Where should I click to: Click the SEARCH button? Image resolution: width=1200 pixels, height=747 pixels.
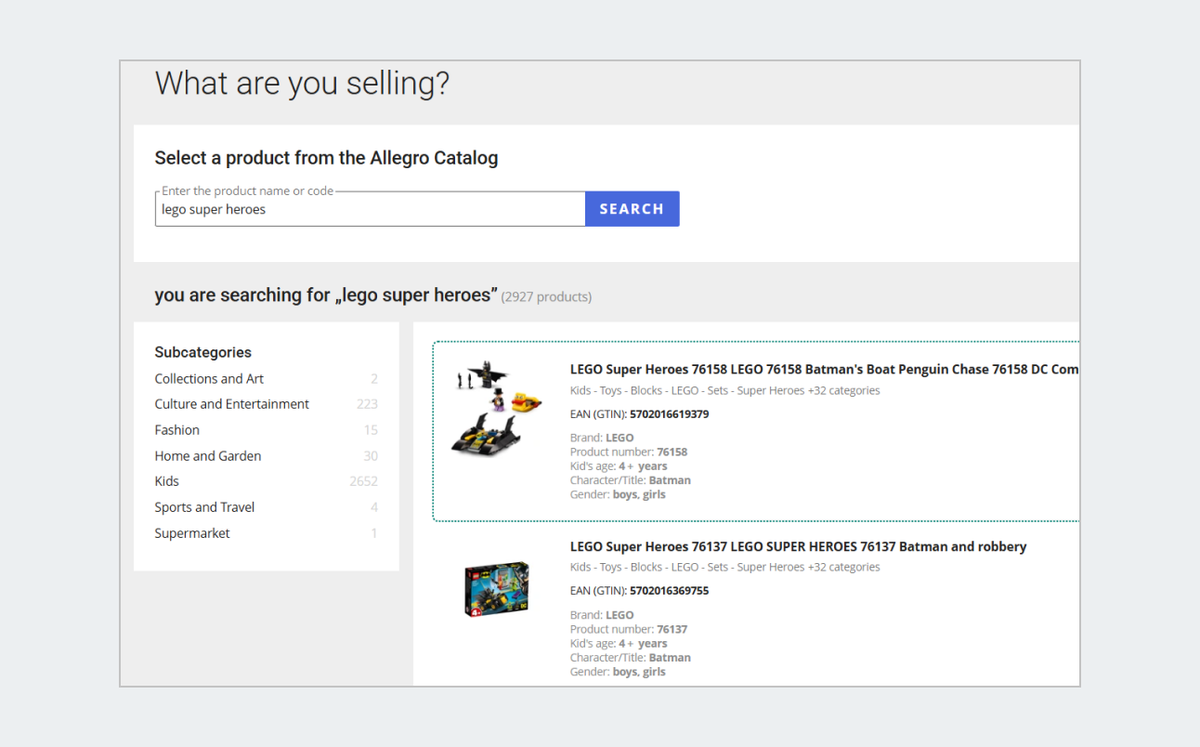pyautogui.click(x=632, y=208)
